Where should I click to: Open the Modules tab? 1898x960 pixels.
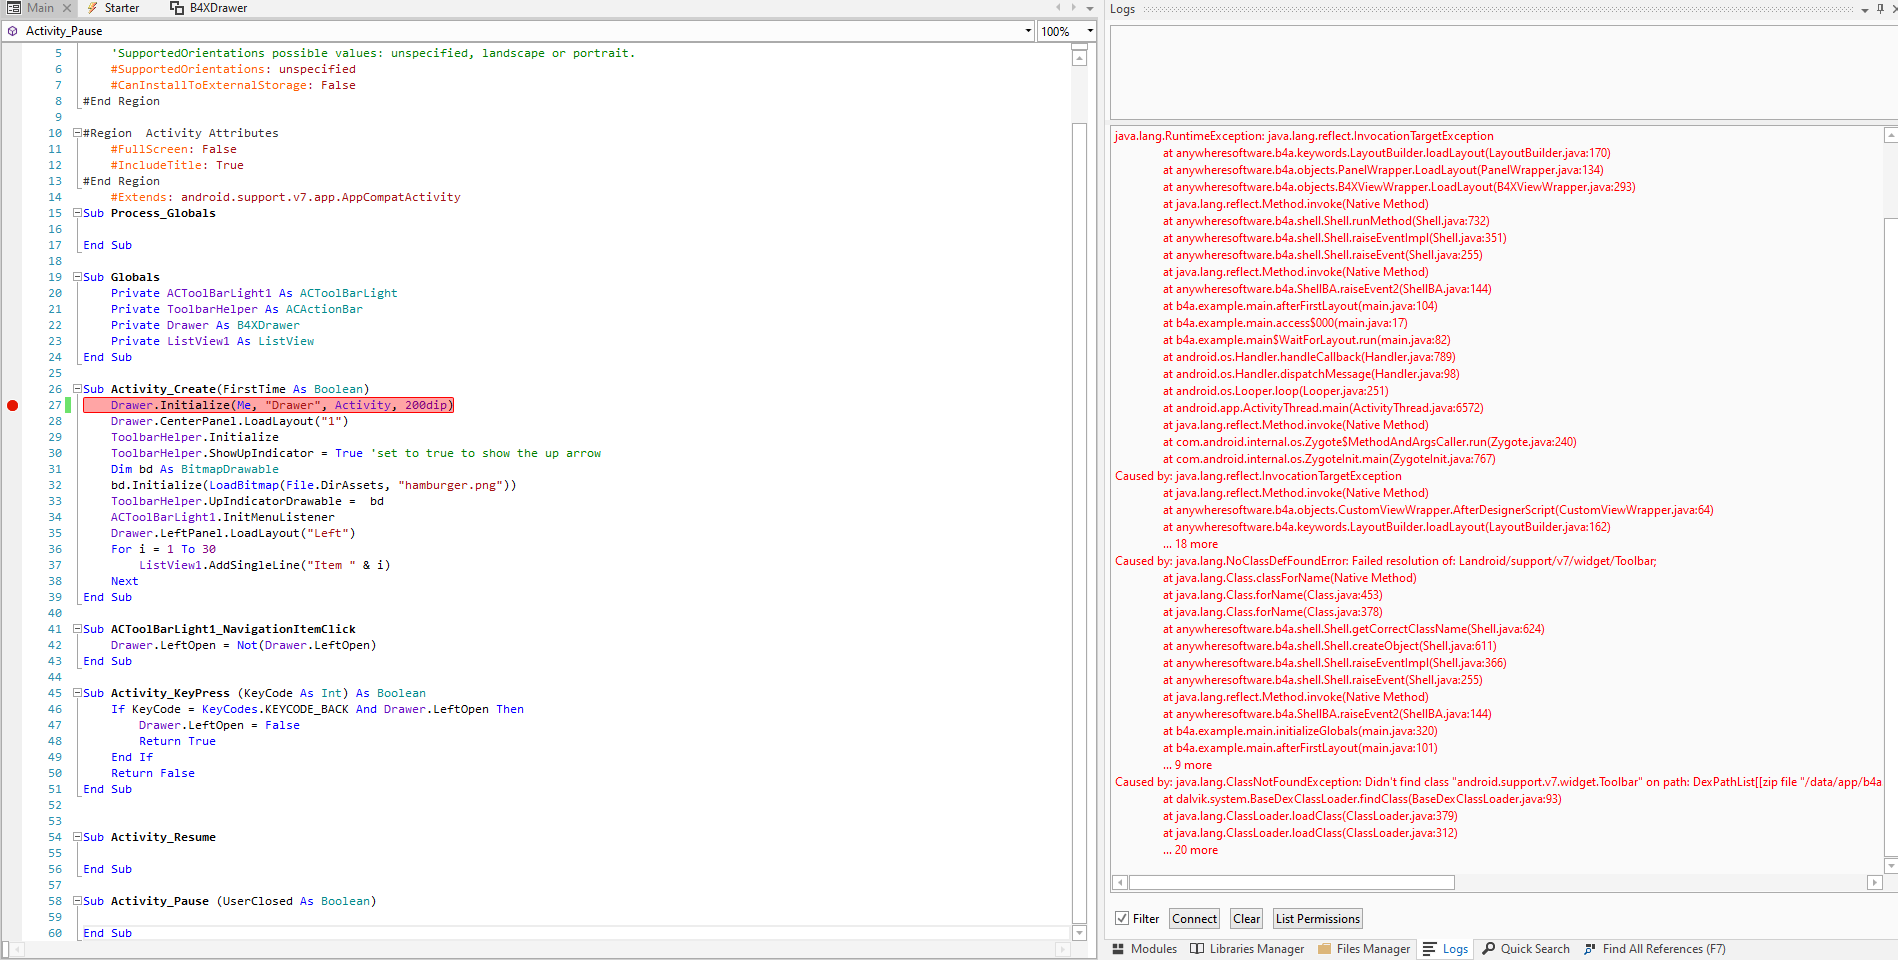1145,949
